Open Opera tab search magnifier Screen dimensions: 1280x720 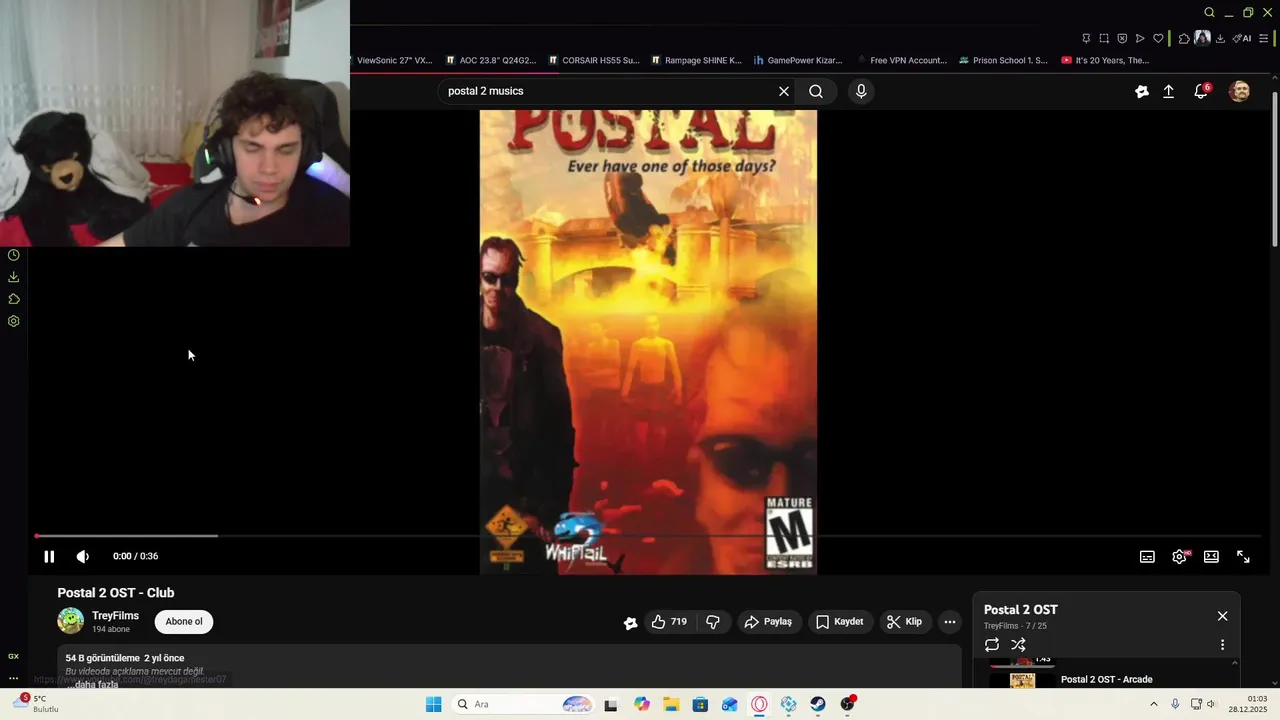[x=1209, y=12]
